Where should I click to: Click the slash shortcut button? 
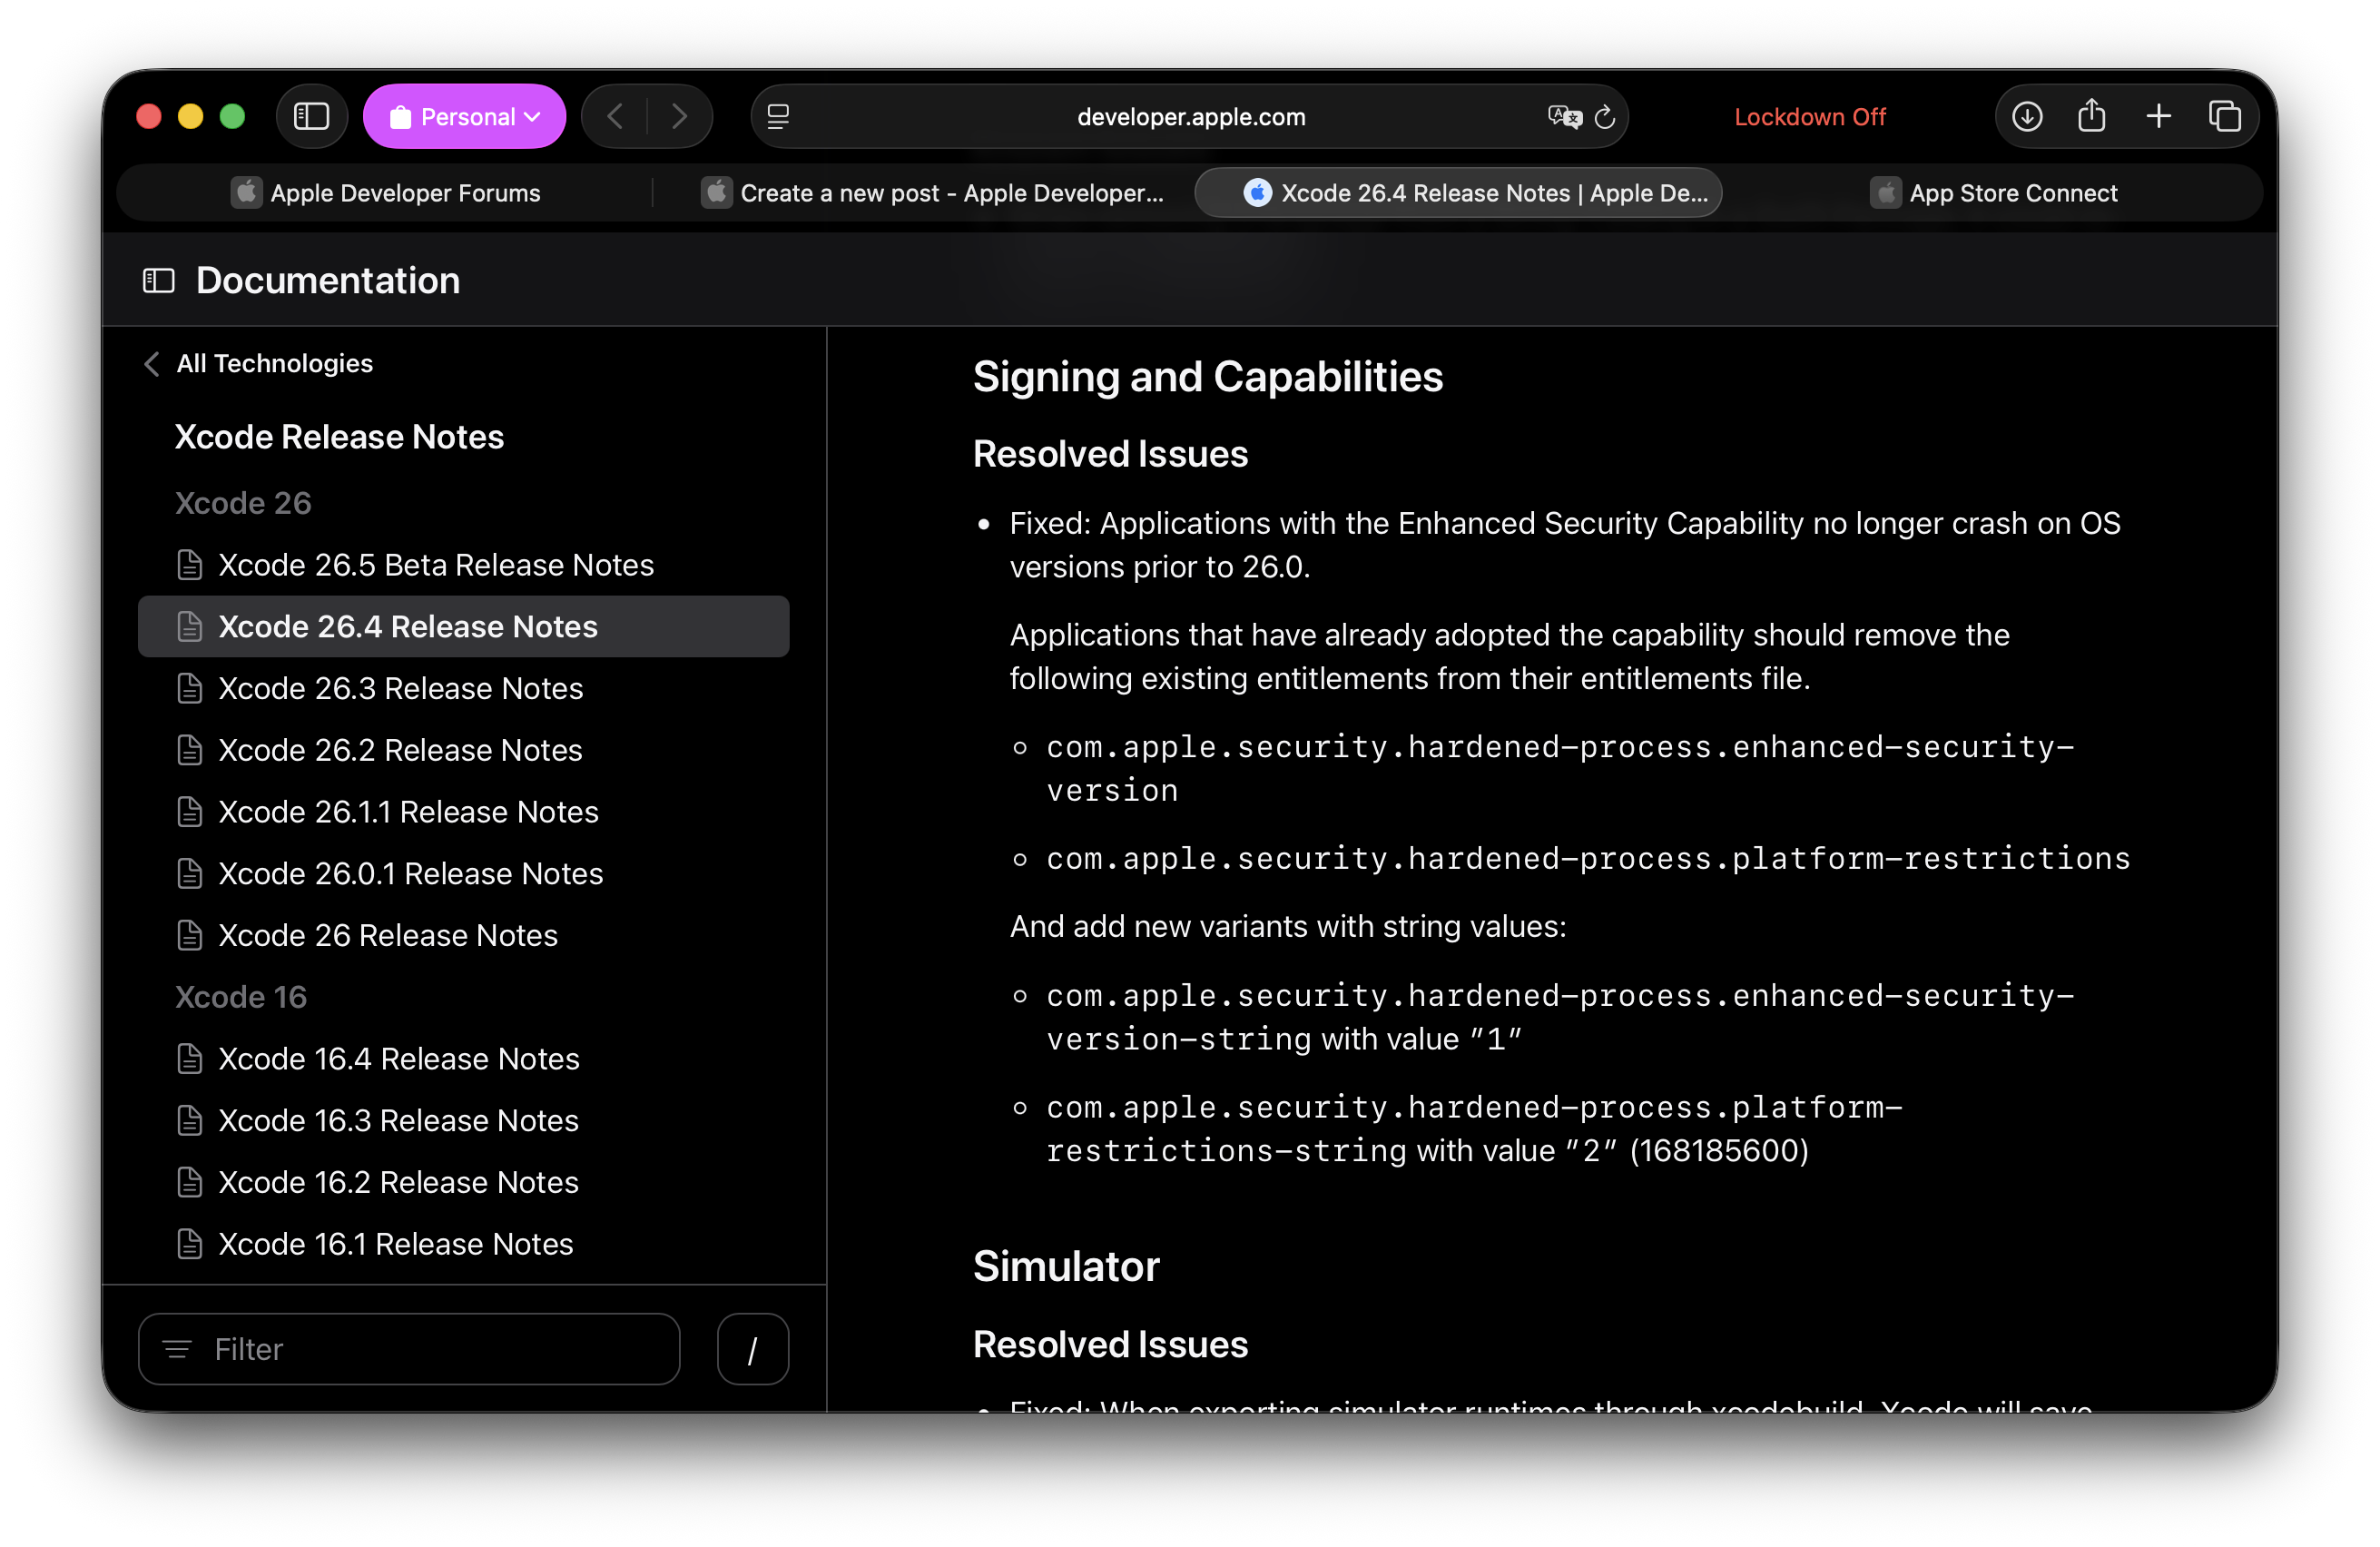point(752,1349)
